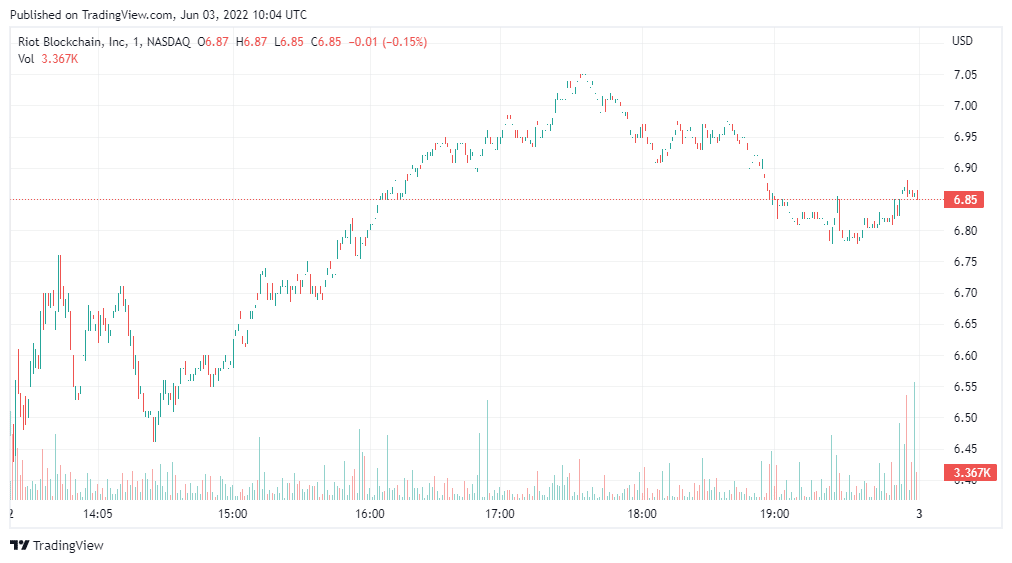Click the 17:00 time axis label

[x=500, y=514]
